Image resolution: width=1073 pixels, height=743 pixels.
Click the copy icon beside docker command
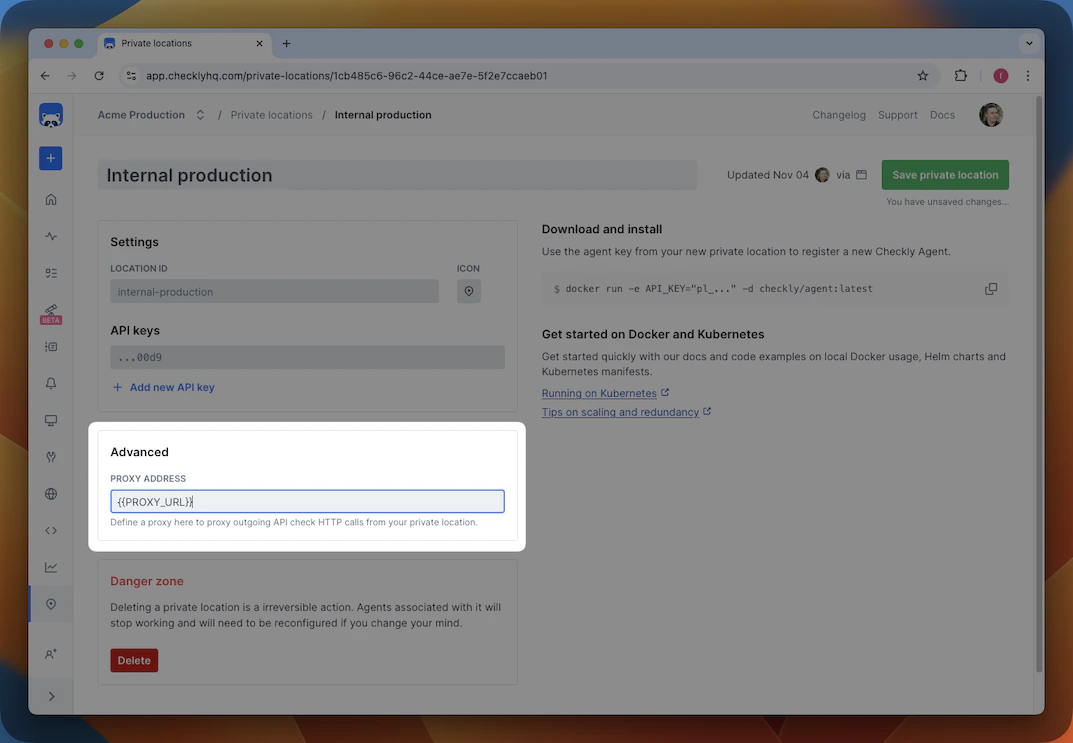coord(991,288)
